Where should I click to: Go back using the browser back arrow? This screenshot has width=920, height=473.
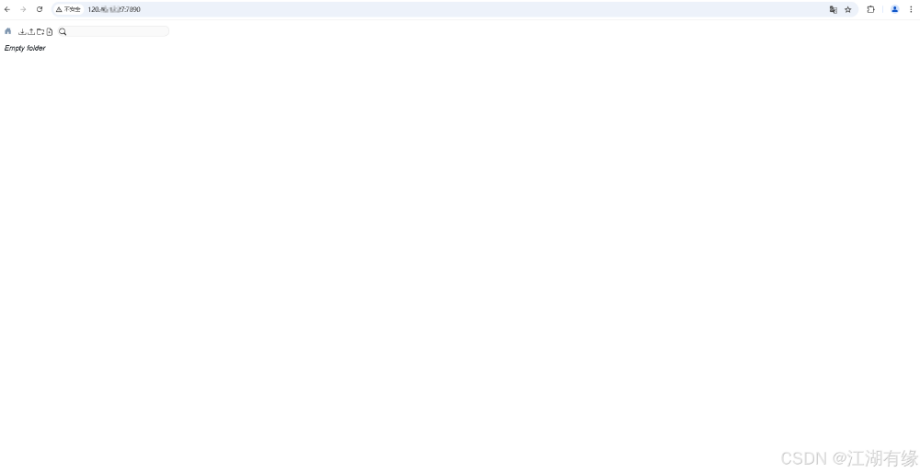[7, 9]
